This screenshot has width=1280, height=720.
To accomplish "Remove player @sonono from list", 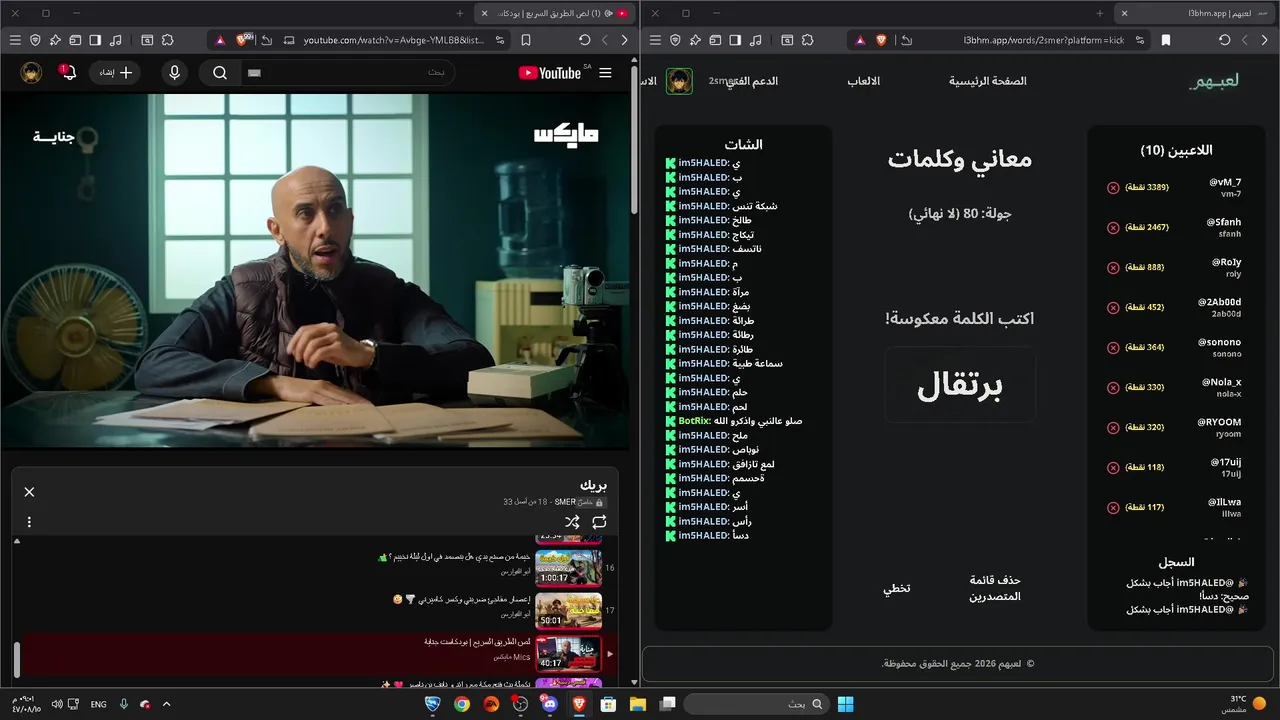I will pos(1113,347).
